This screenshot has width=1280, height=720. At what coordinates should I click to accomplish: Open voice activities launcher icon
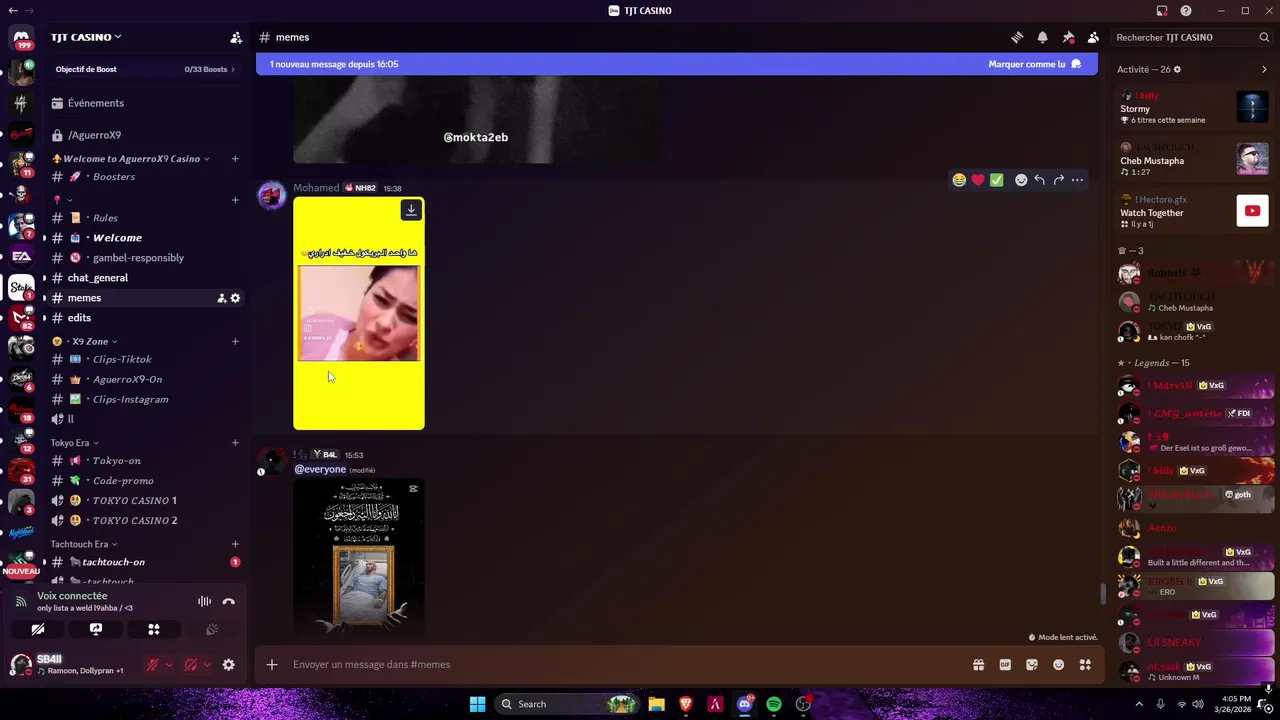coord(154,629)
